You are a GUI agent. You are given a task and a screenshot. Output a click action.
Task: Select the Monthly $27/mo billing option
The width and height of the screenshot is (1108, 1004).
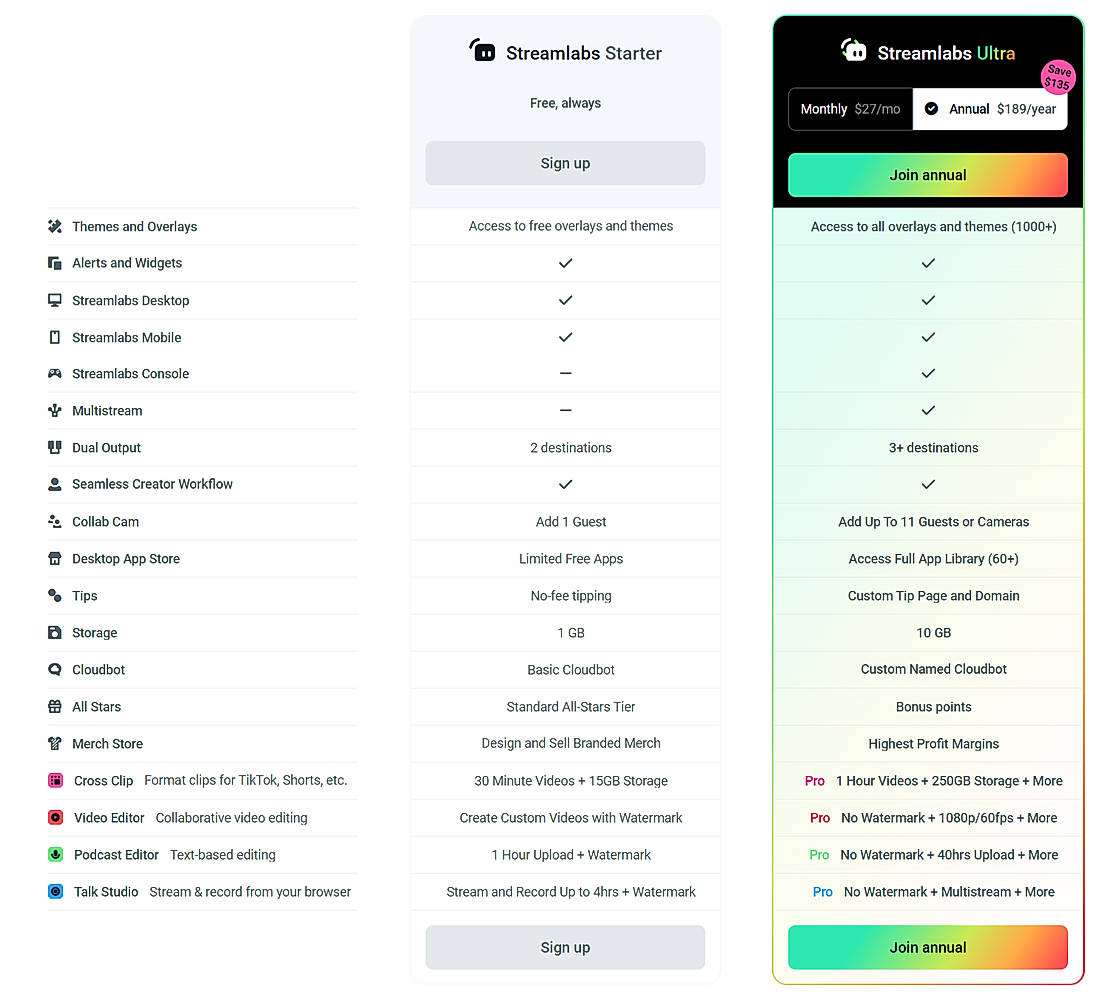pos(850,109)
